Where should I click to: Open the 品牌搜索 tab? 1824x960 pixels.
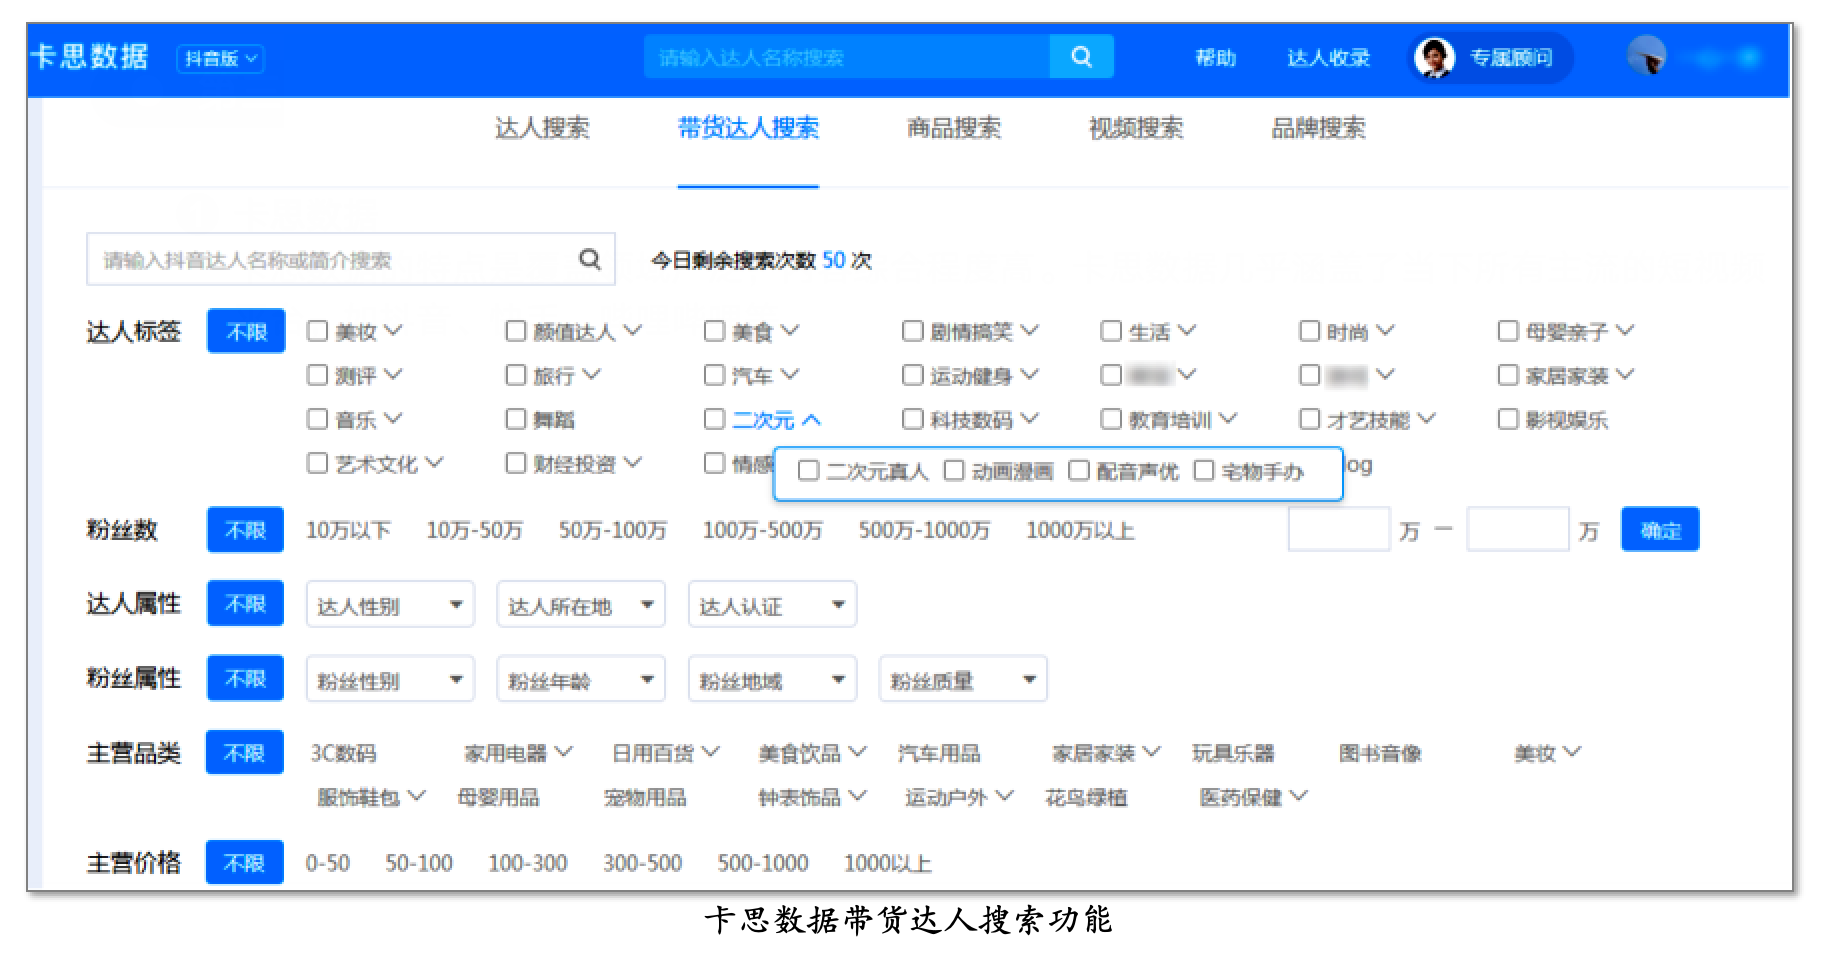pos(1318,128)
